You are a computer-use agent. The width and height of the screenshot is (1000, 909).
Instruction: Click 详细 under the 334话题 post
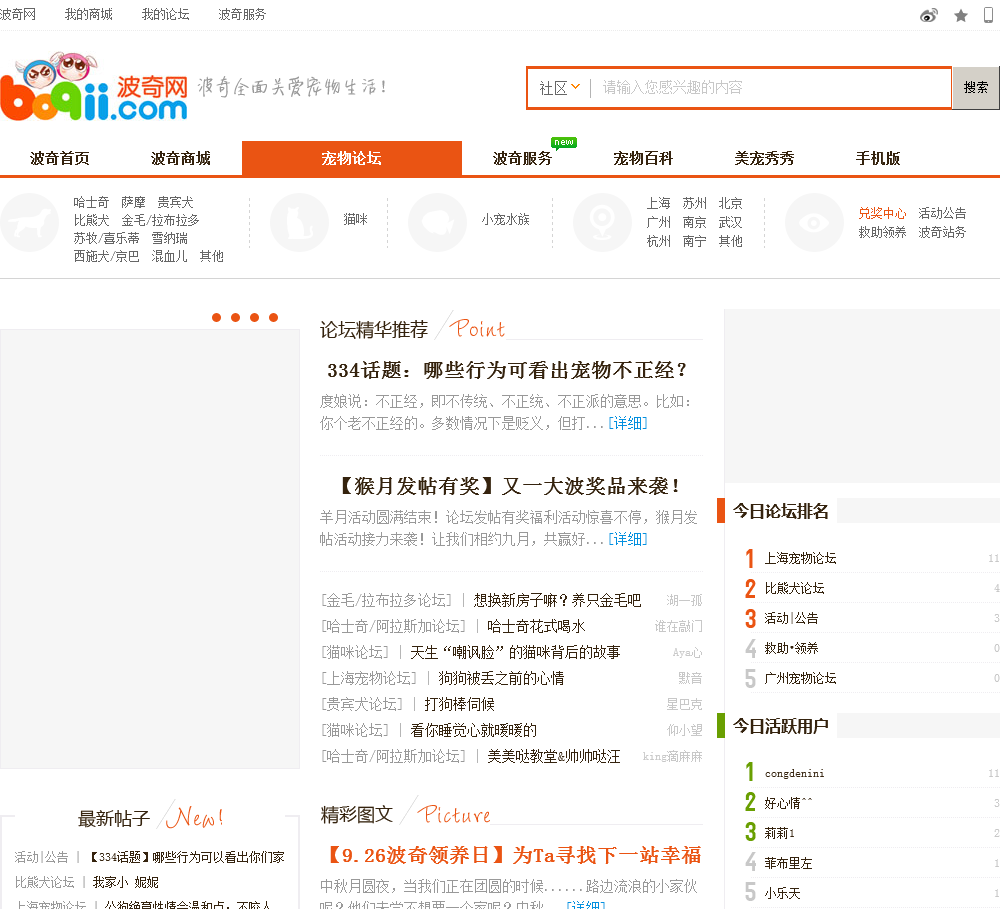pos(628,423)
